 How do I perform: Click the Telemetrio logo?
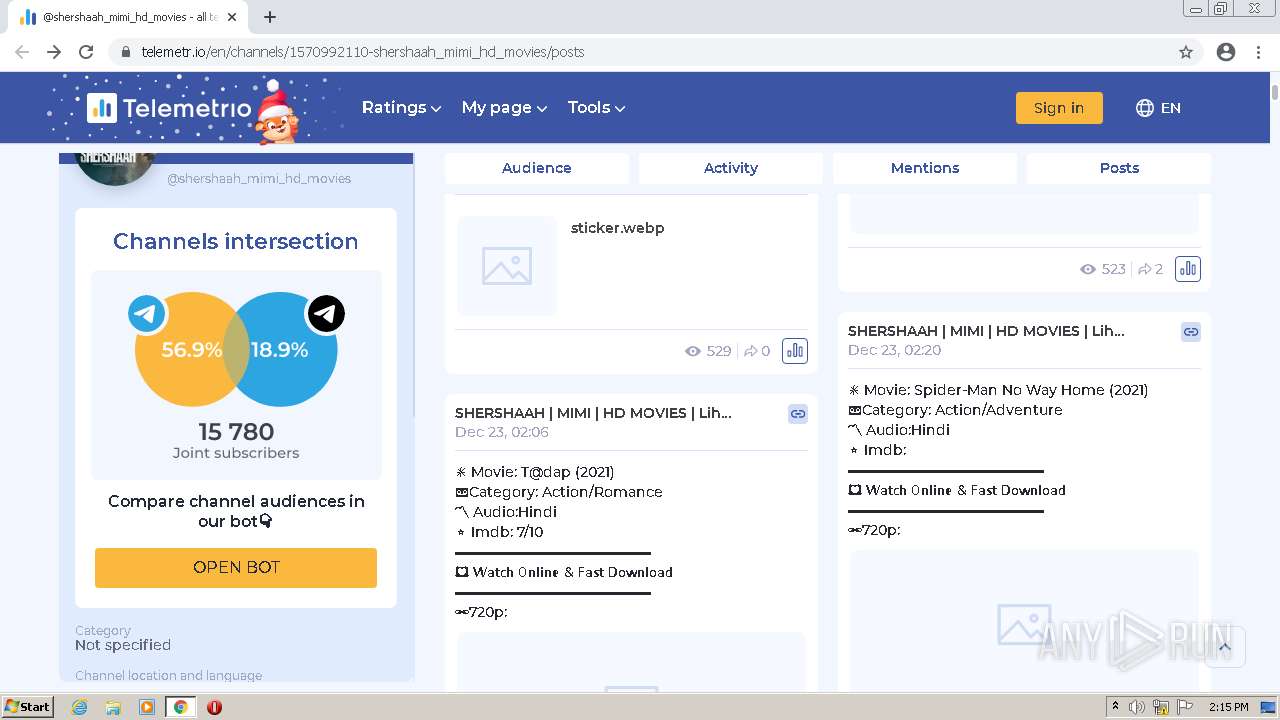click(x=169, y=108)
